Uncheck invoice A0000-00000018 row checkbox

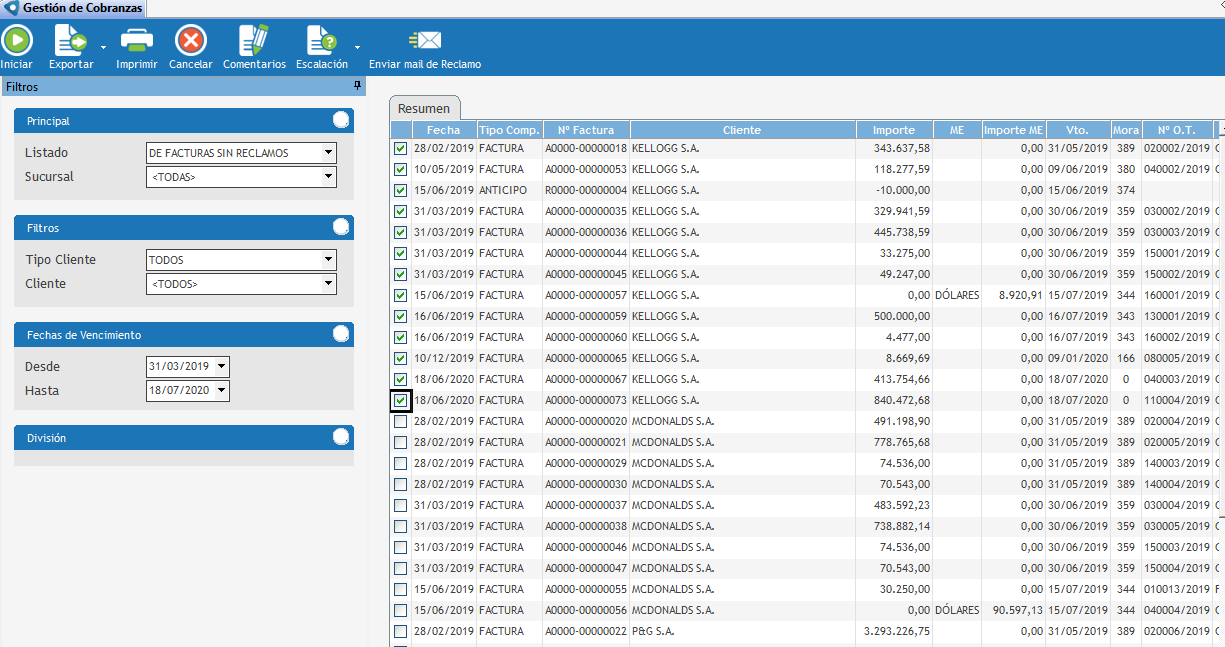[401, 148]
